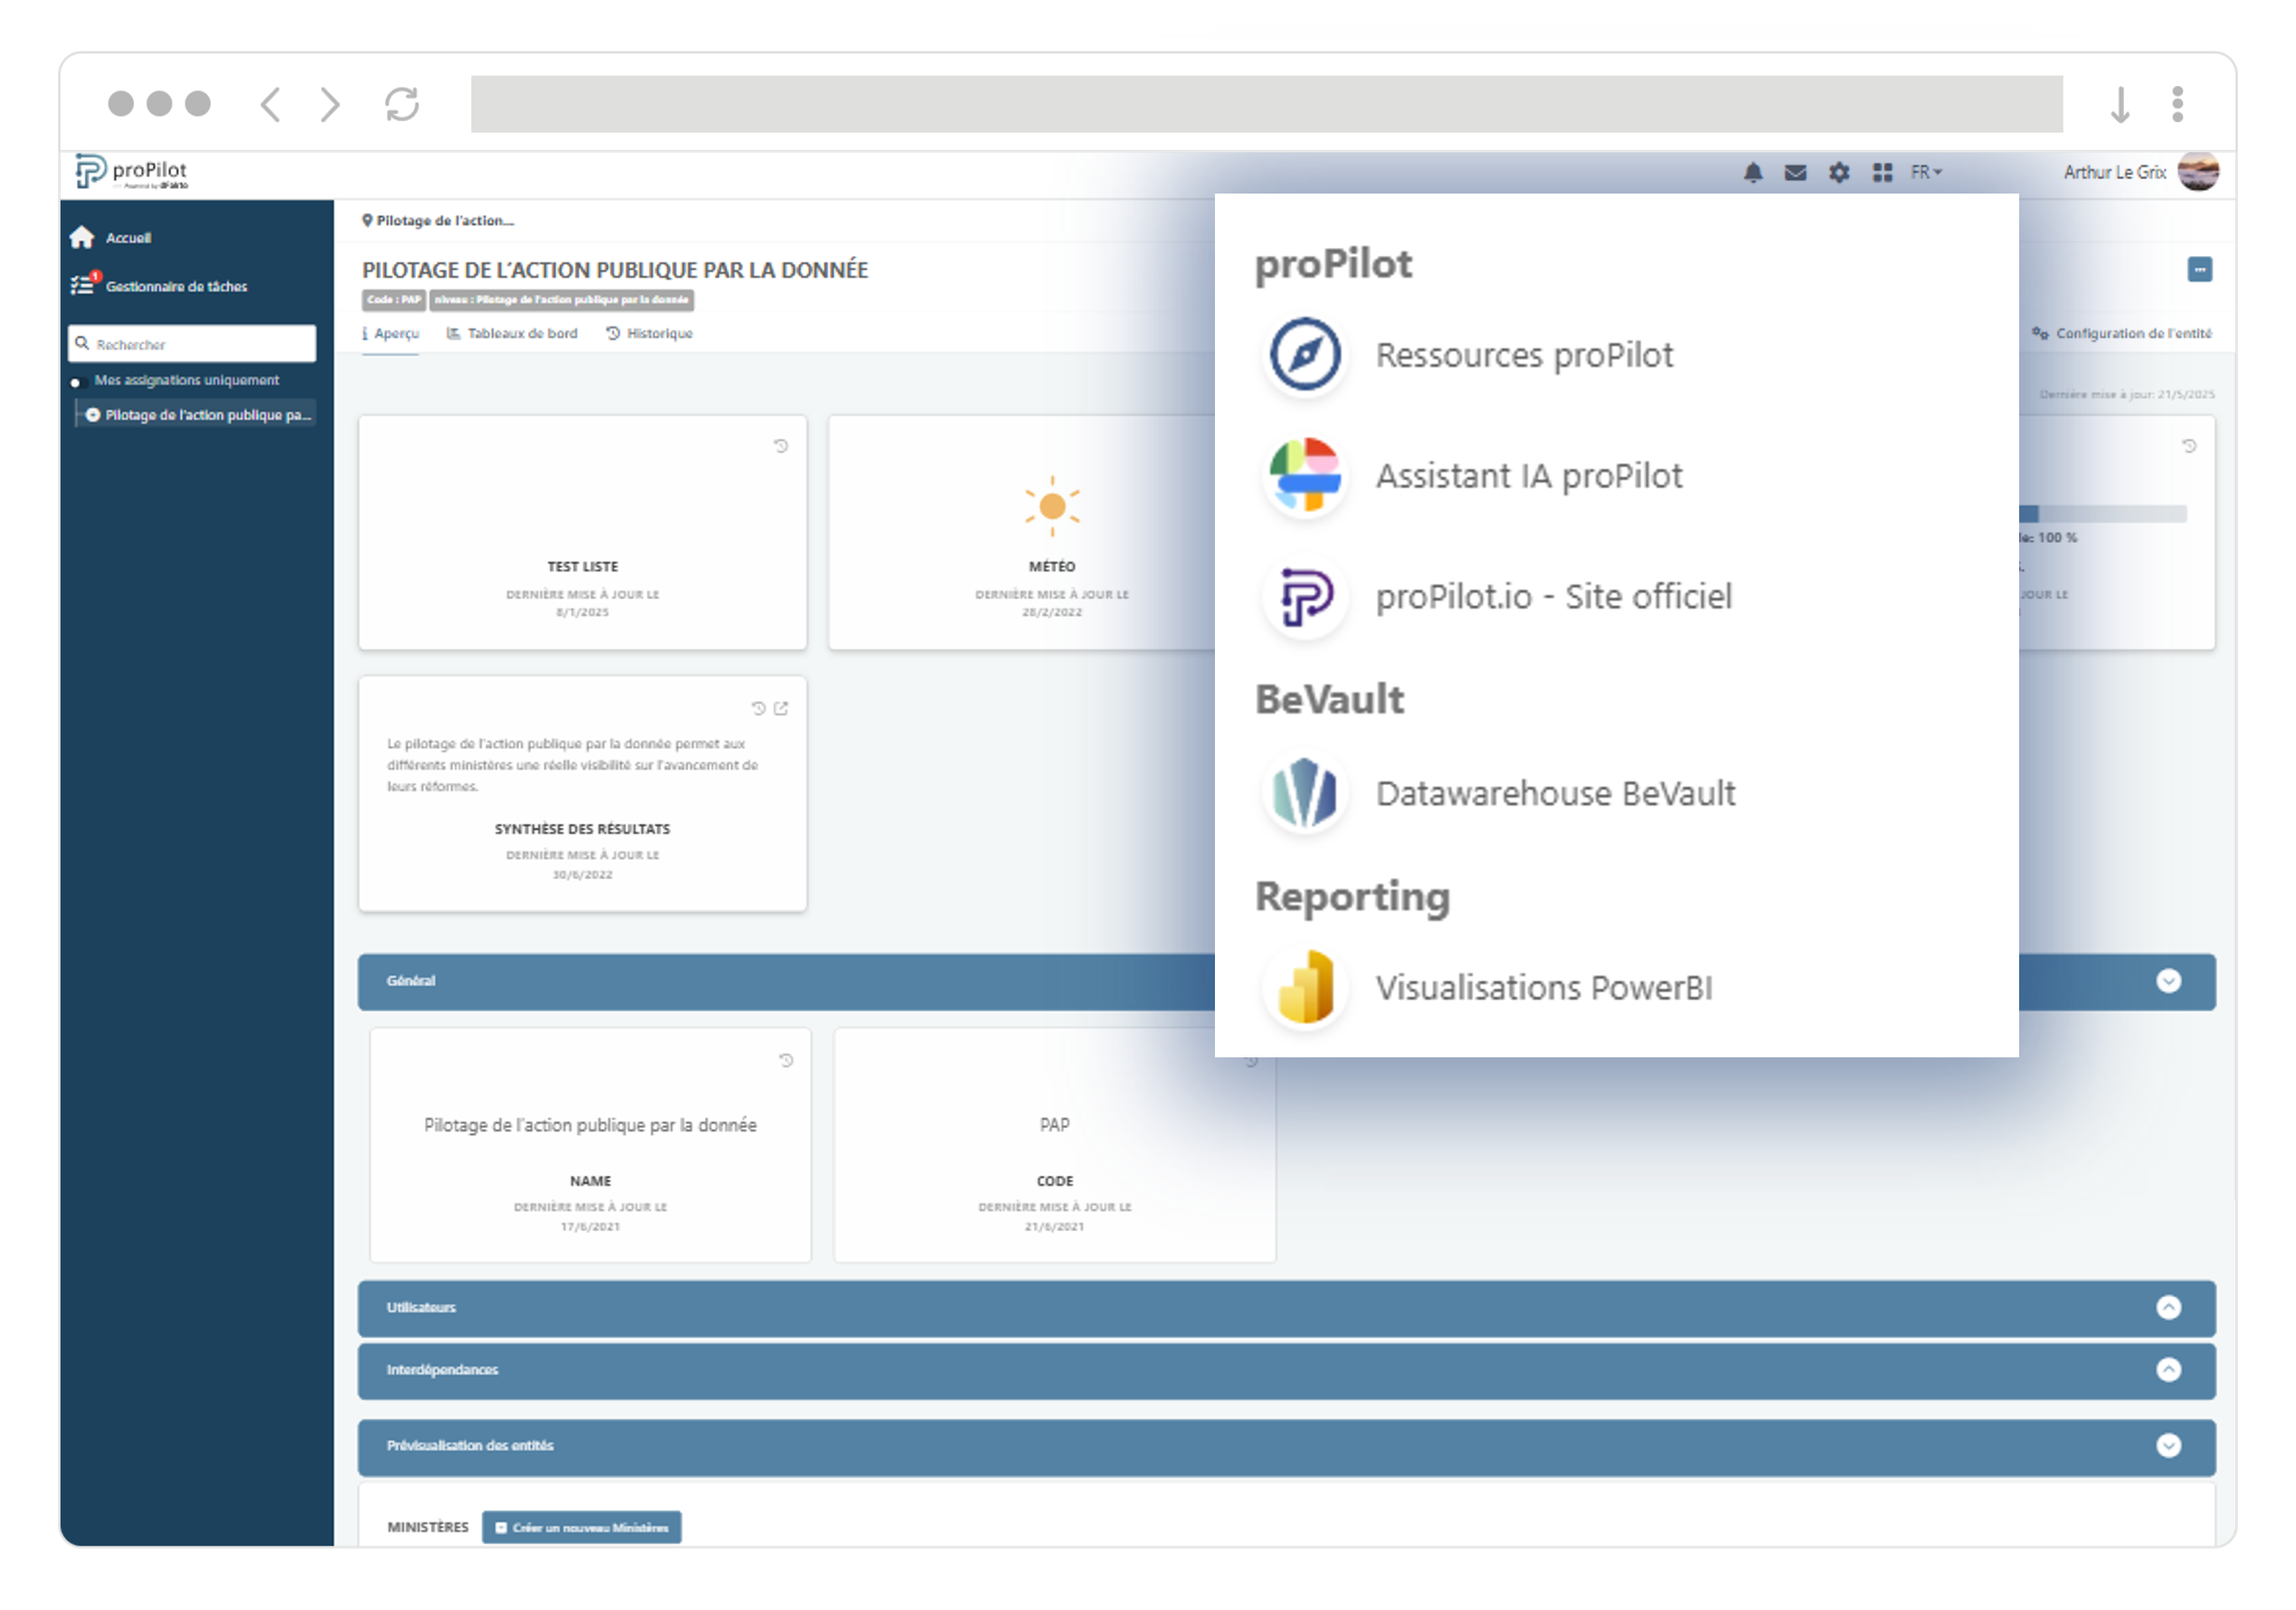2296x1610 pixels.
Task: Open the notifications bell icon
Action: point(1752,173)
